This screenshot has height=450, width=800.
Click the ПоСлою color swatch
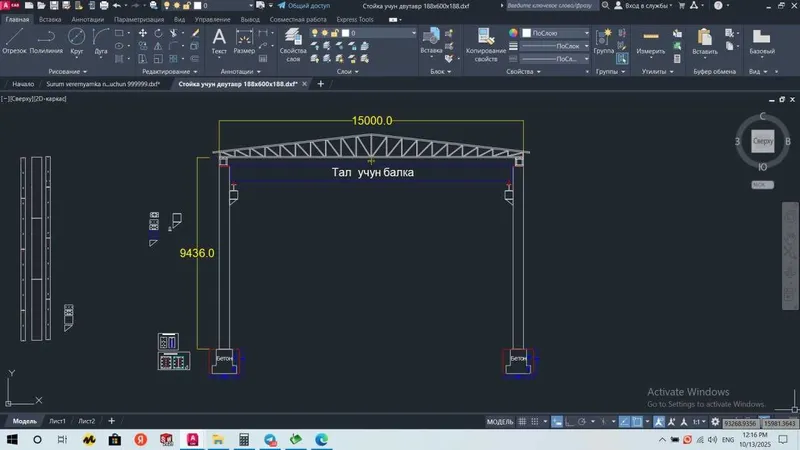pos(527,33)
